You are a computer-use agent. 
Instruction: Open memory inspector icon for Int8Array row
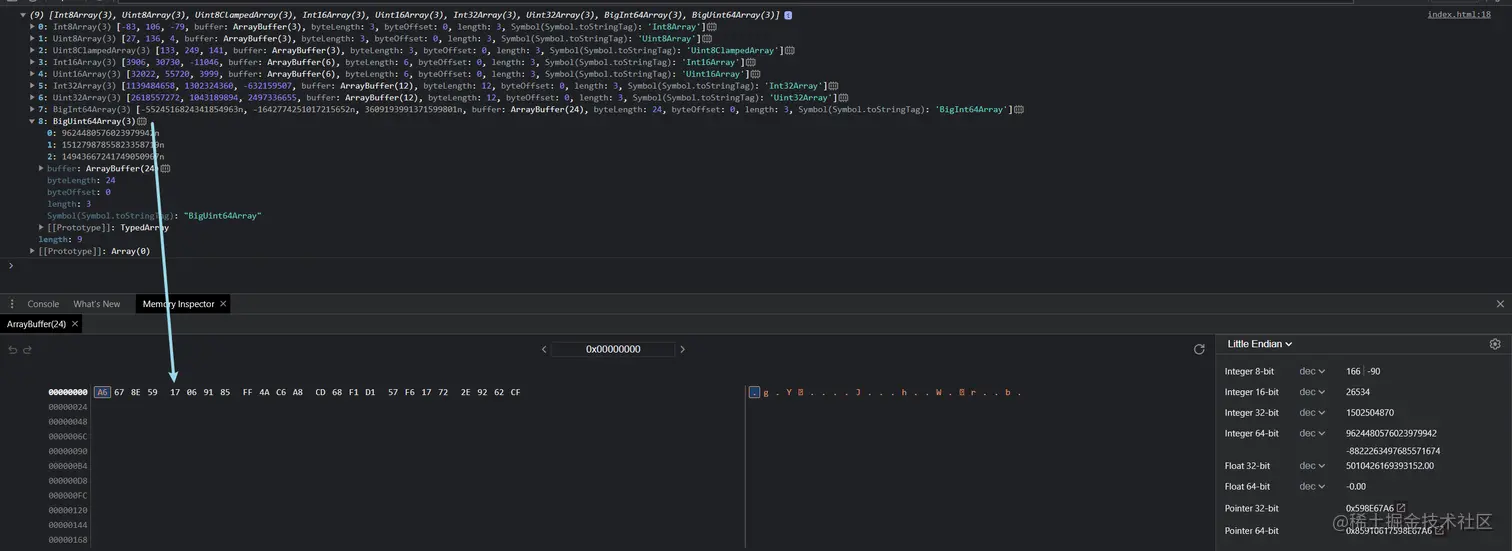point(712,26)
